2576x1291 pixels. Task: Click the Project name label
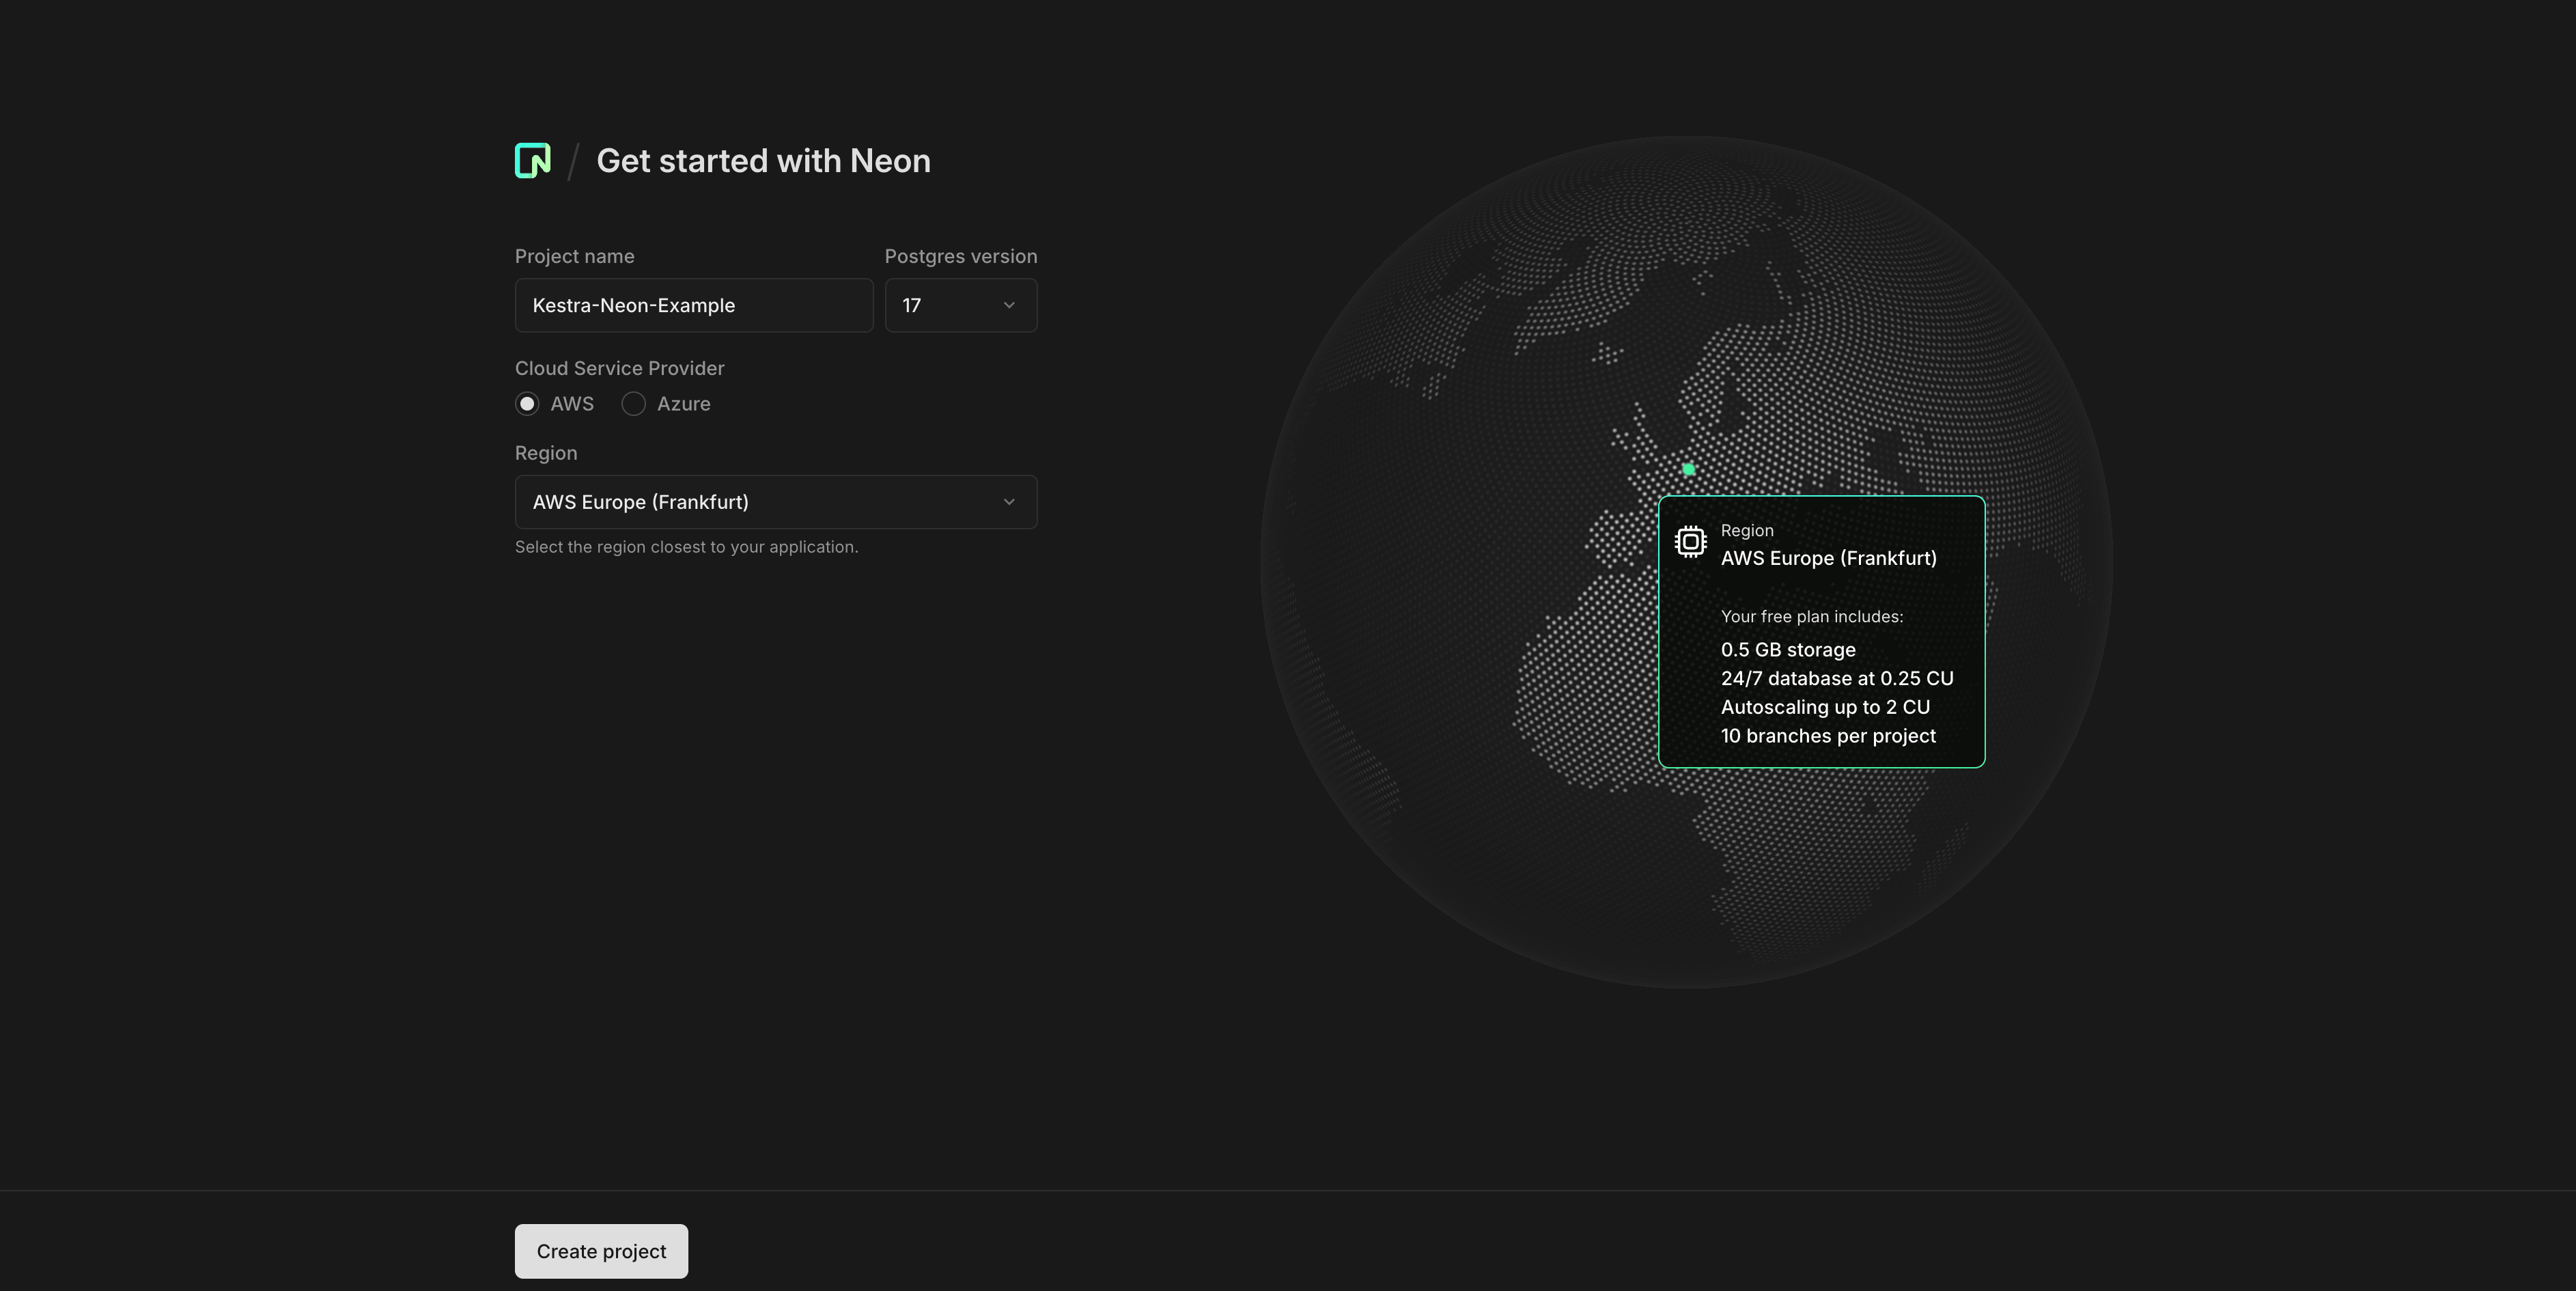[x=574, y=256]
